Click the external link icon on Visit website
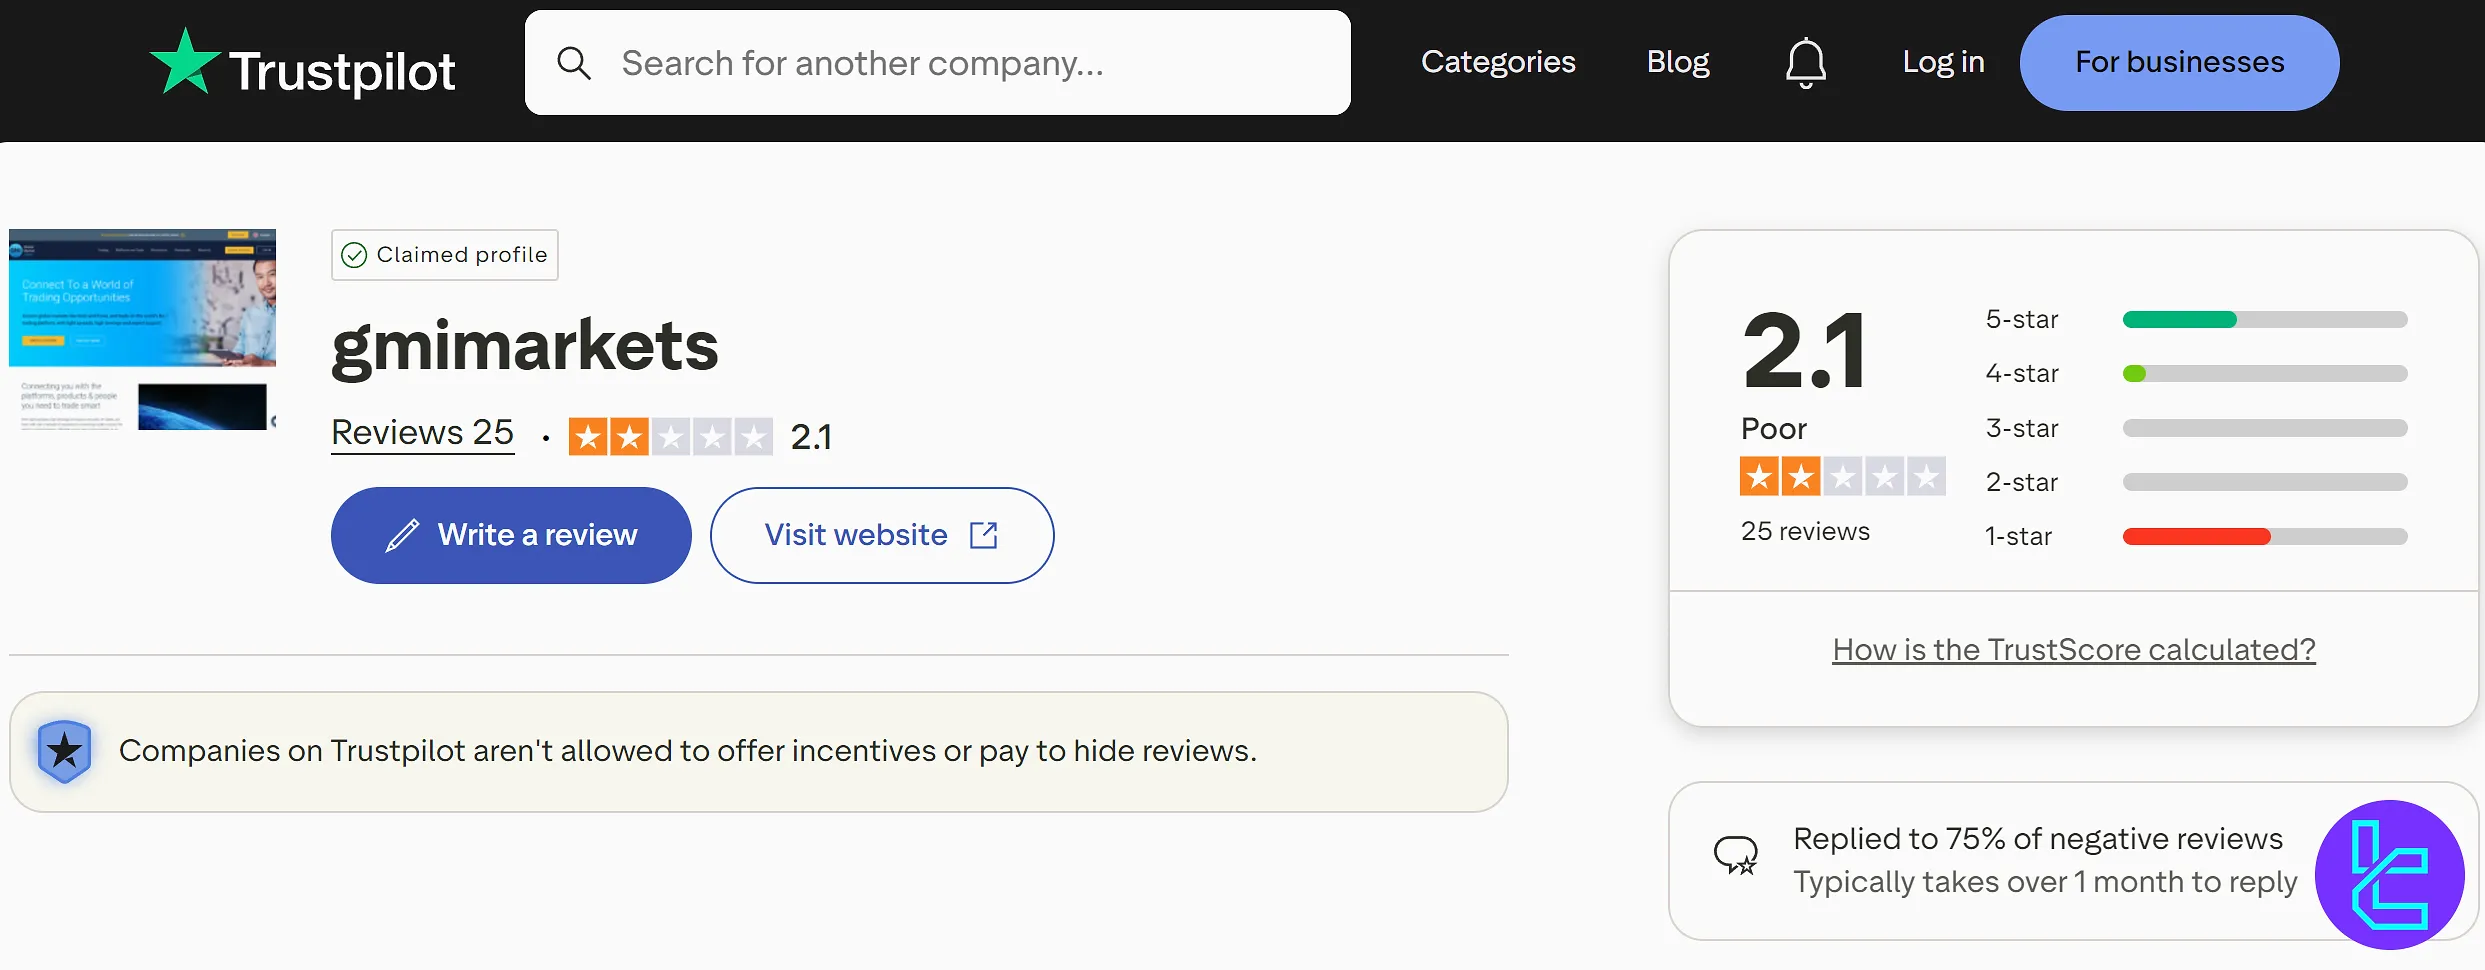The image size is (2485, 970). [984, 536]
